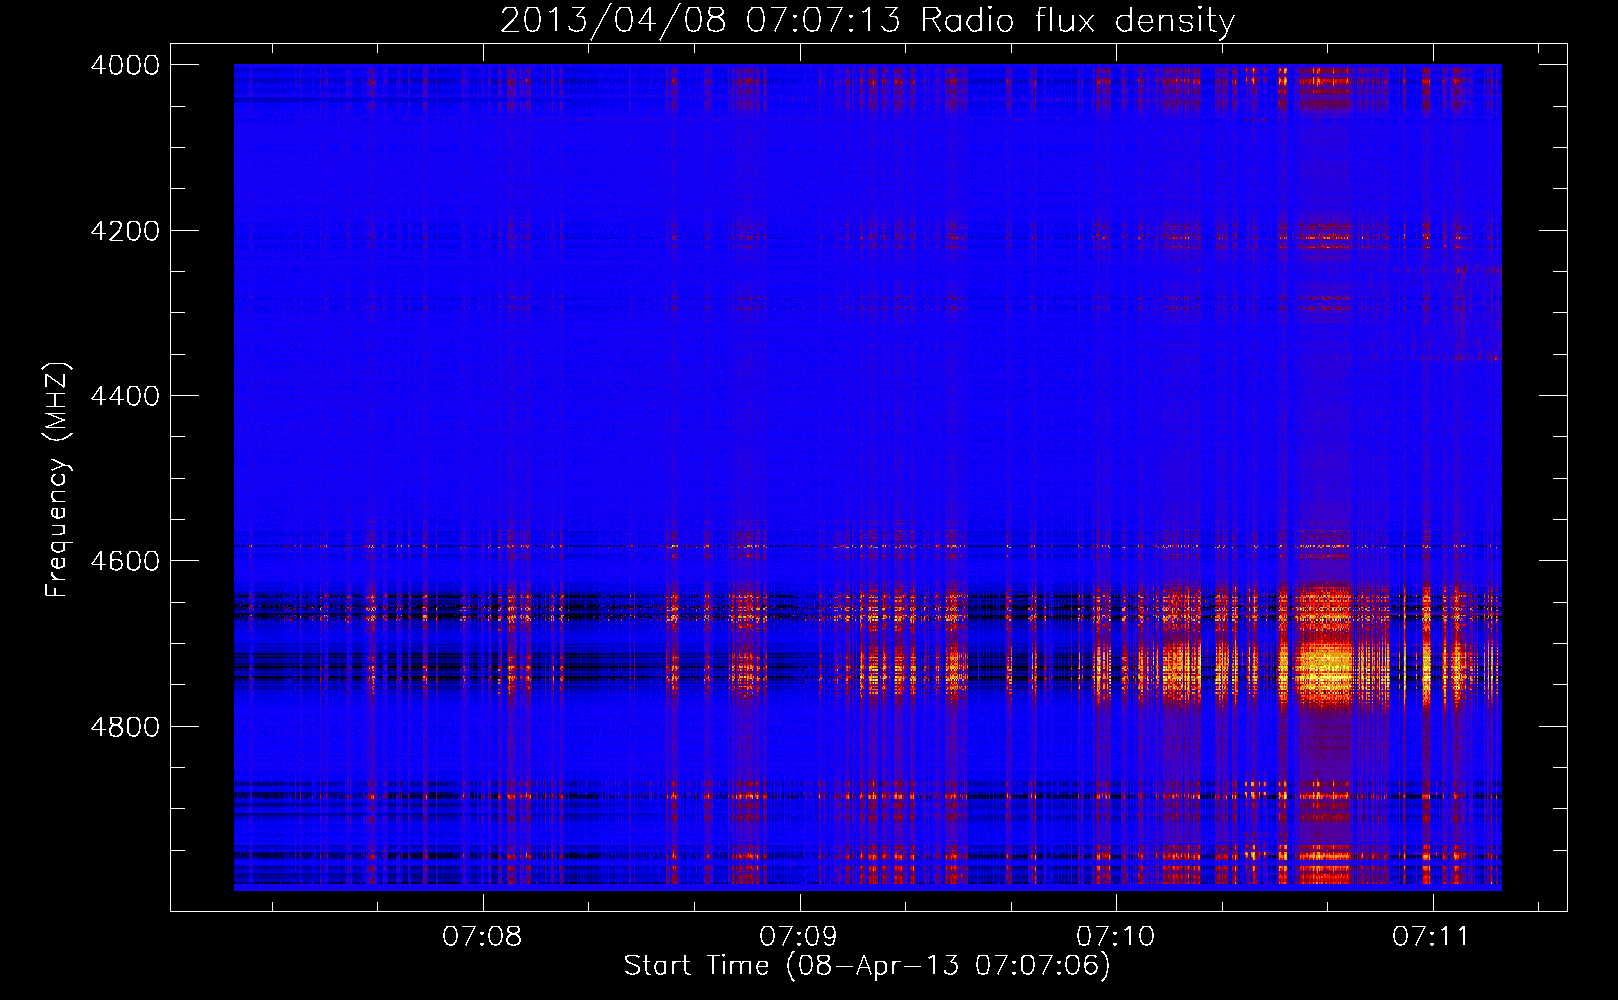The height and width of the screenshot is (1000, 1618).
Task: Select the 4600 frequency axis label
Action: point(125,561)
